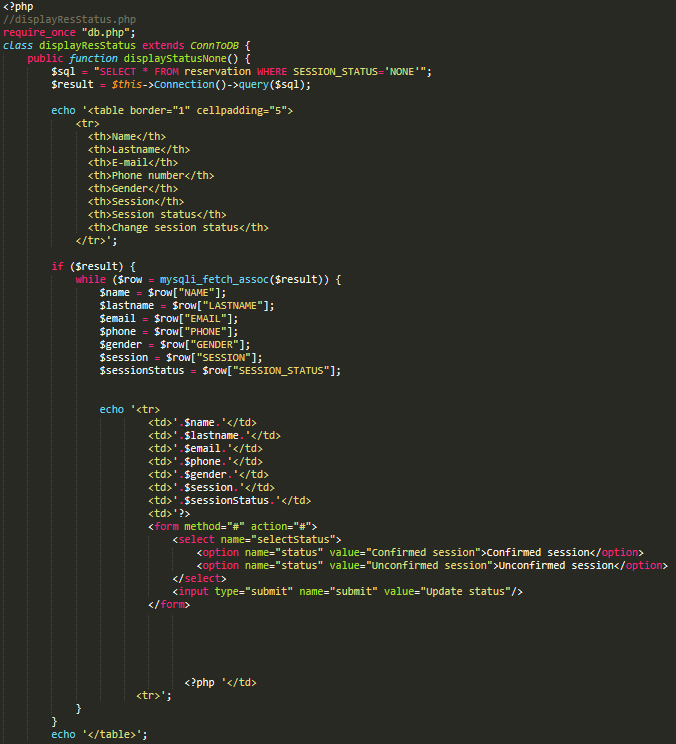This screenshot has width=676, height=744.
Task: Click the parent class name 'ConnToDB'
Action: point(214,46)
